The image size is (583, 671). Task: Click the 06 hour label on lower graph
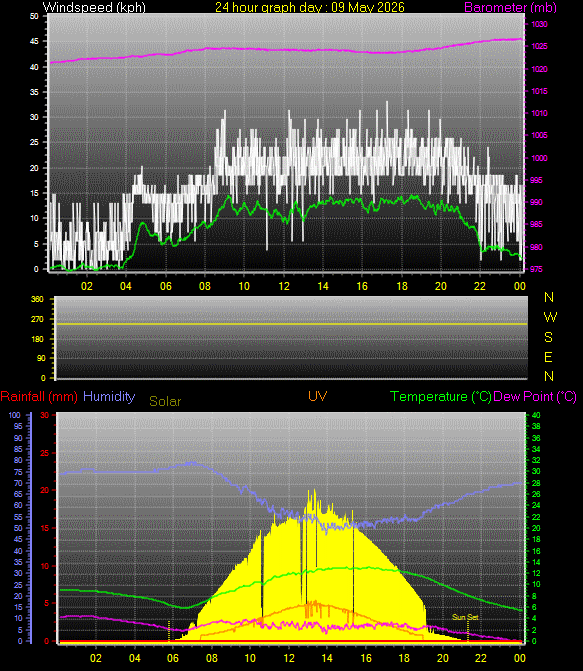tap(173, 658)
